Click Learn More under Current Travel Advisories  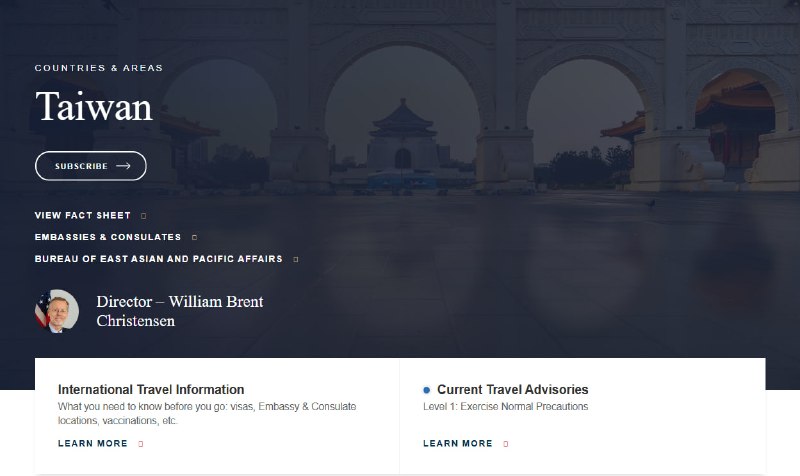[457, 443]
